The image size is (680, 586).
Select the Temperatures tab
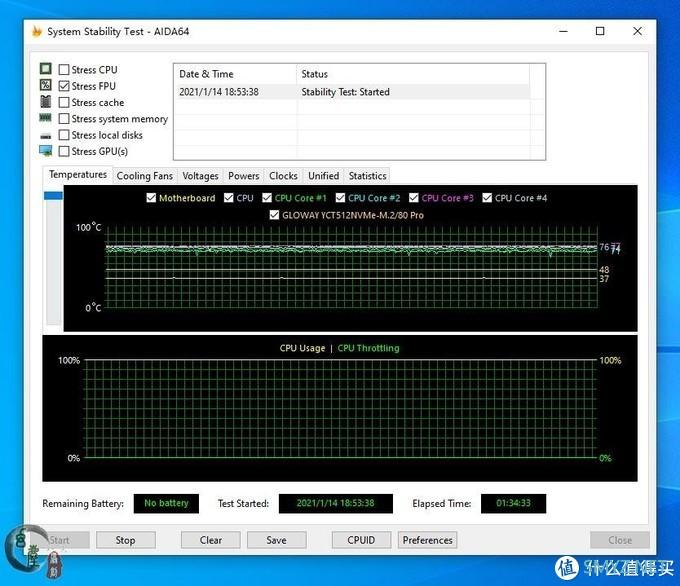pyautogui.click(x=78, y=174)
